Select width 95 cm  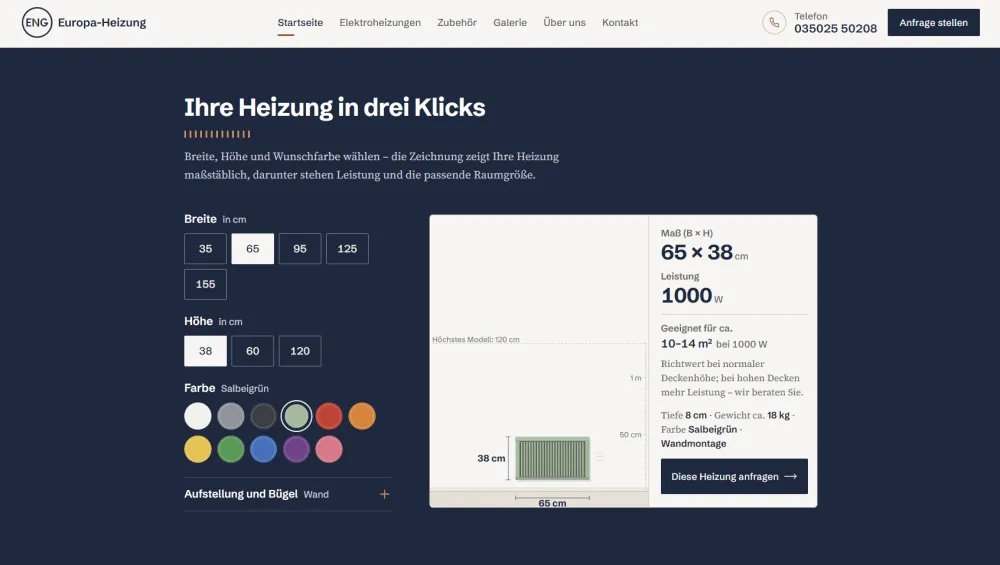300,249
